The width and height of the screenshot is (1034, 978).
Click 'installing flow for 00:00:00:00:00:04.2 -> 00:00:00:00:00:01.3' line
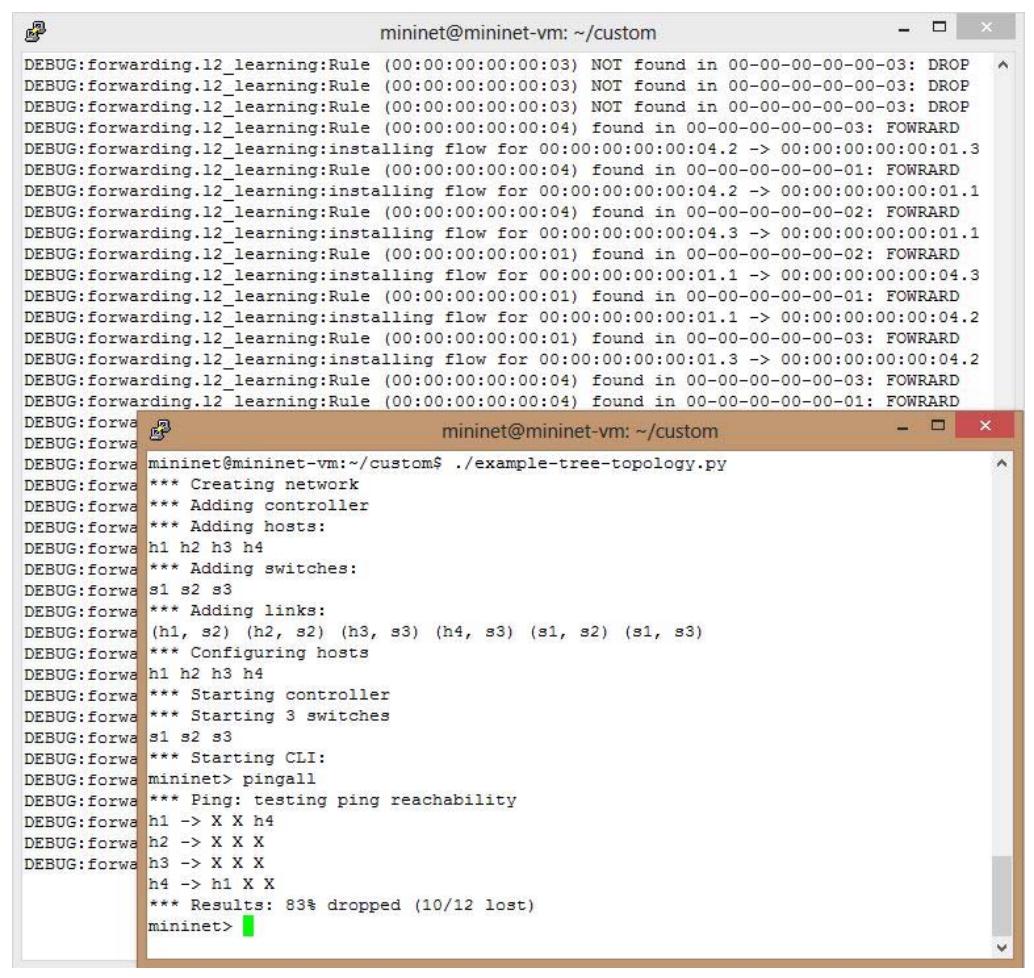pyautogui.click(x=502, y=150)
